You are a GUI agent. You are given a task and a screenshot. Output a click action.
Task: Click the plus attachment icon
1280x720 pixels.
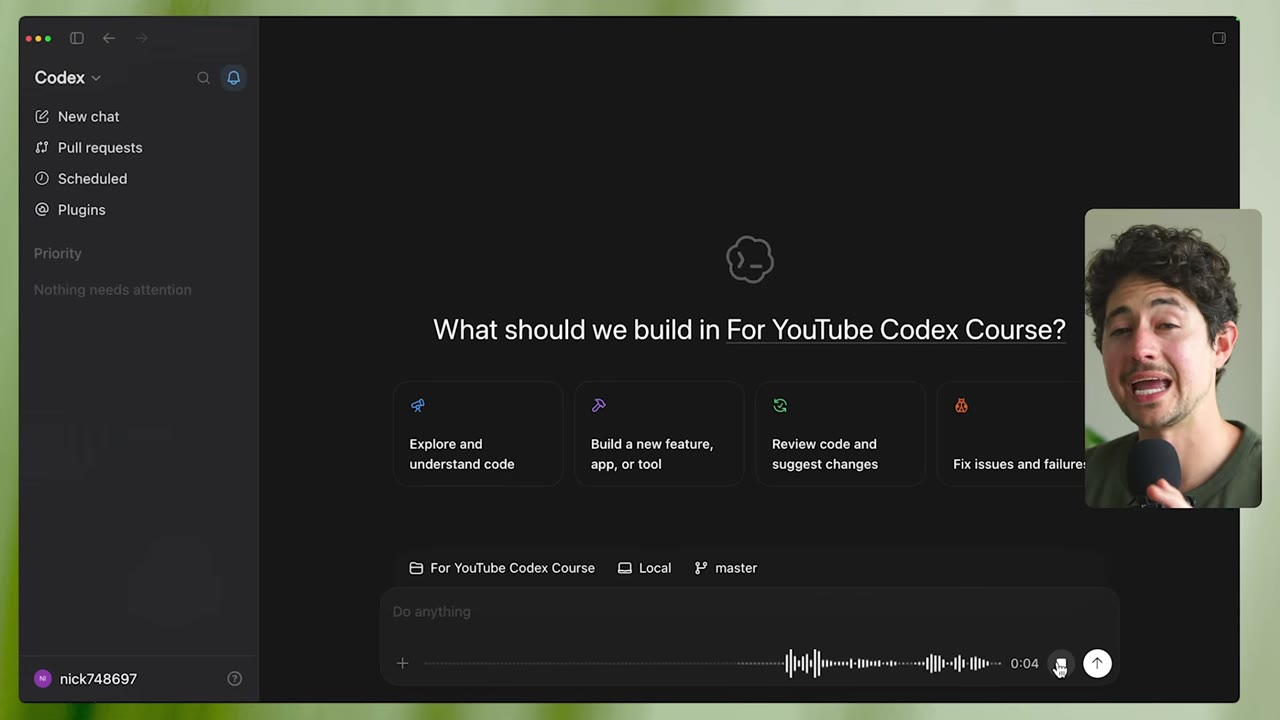pyautogui.click(x=402, y=663)
